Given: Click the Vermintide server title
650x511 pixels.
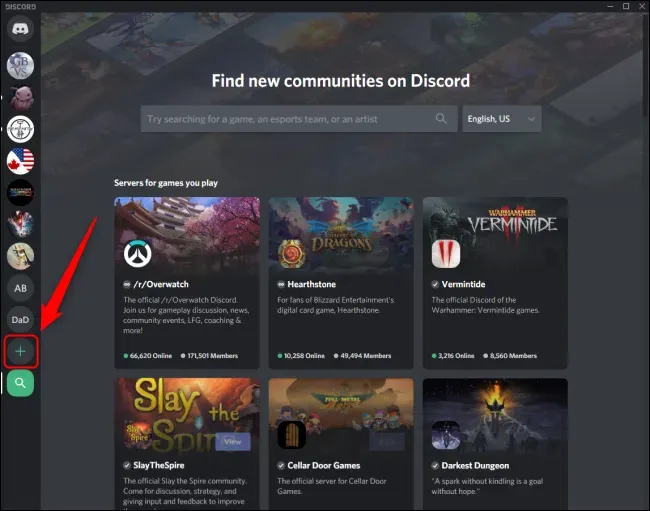Looking at the screenshot, I should (x=463, y=284).
